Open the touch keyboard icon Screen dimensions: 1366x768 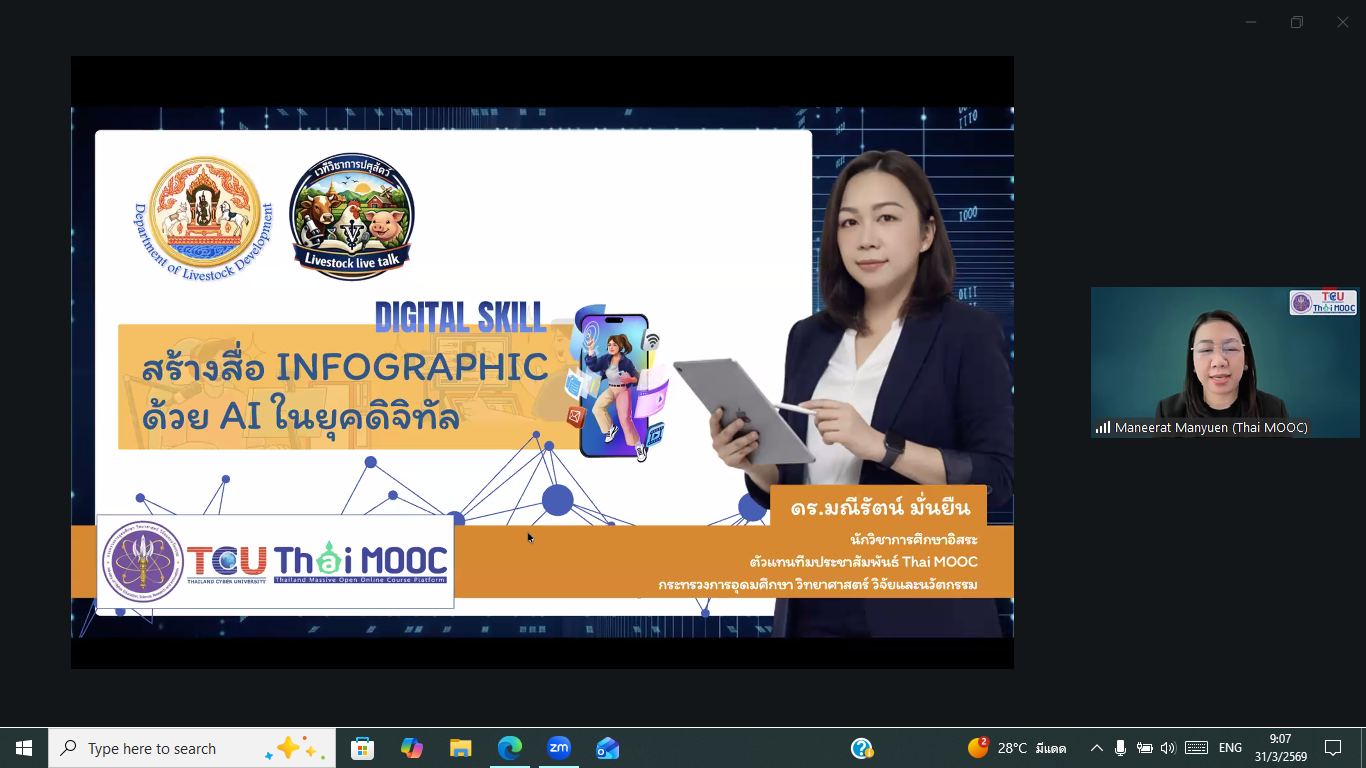point(1196,748)
